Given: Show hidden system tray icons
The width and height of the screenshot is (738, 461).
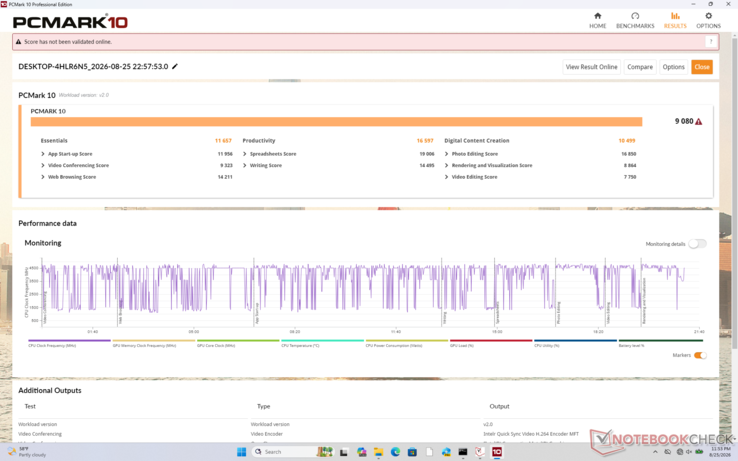Looking at the screenshot, I should pos(655,452).
